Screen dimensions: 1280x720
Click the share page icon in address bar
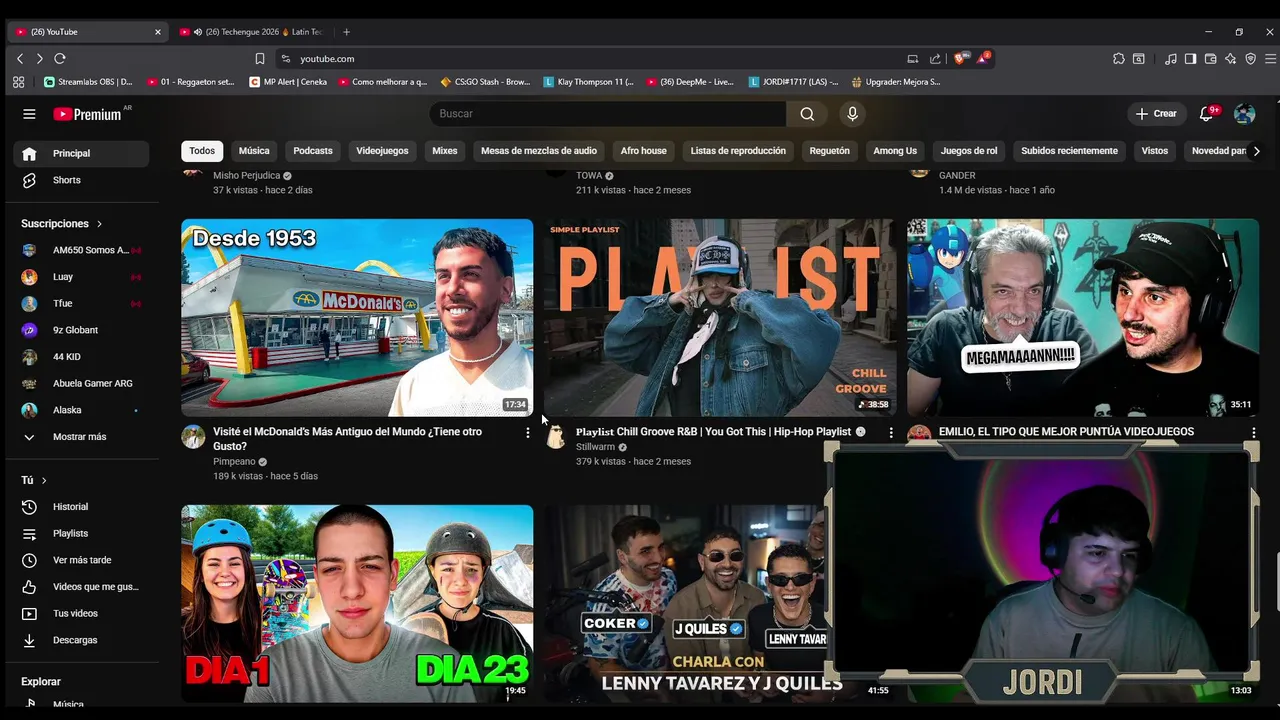[935, 59]
